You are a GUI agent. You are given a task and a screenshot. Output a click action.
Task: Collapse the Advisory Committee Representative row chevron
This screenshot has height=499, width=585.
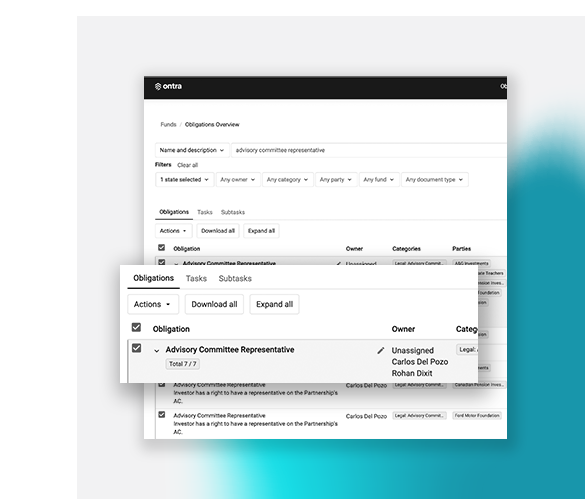pyautogui.click(x=157, y=350)
